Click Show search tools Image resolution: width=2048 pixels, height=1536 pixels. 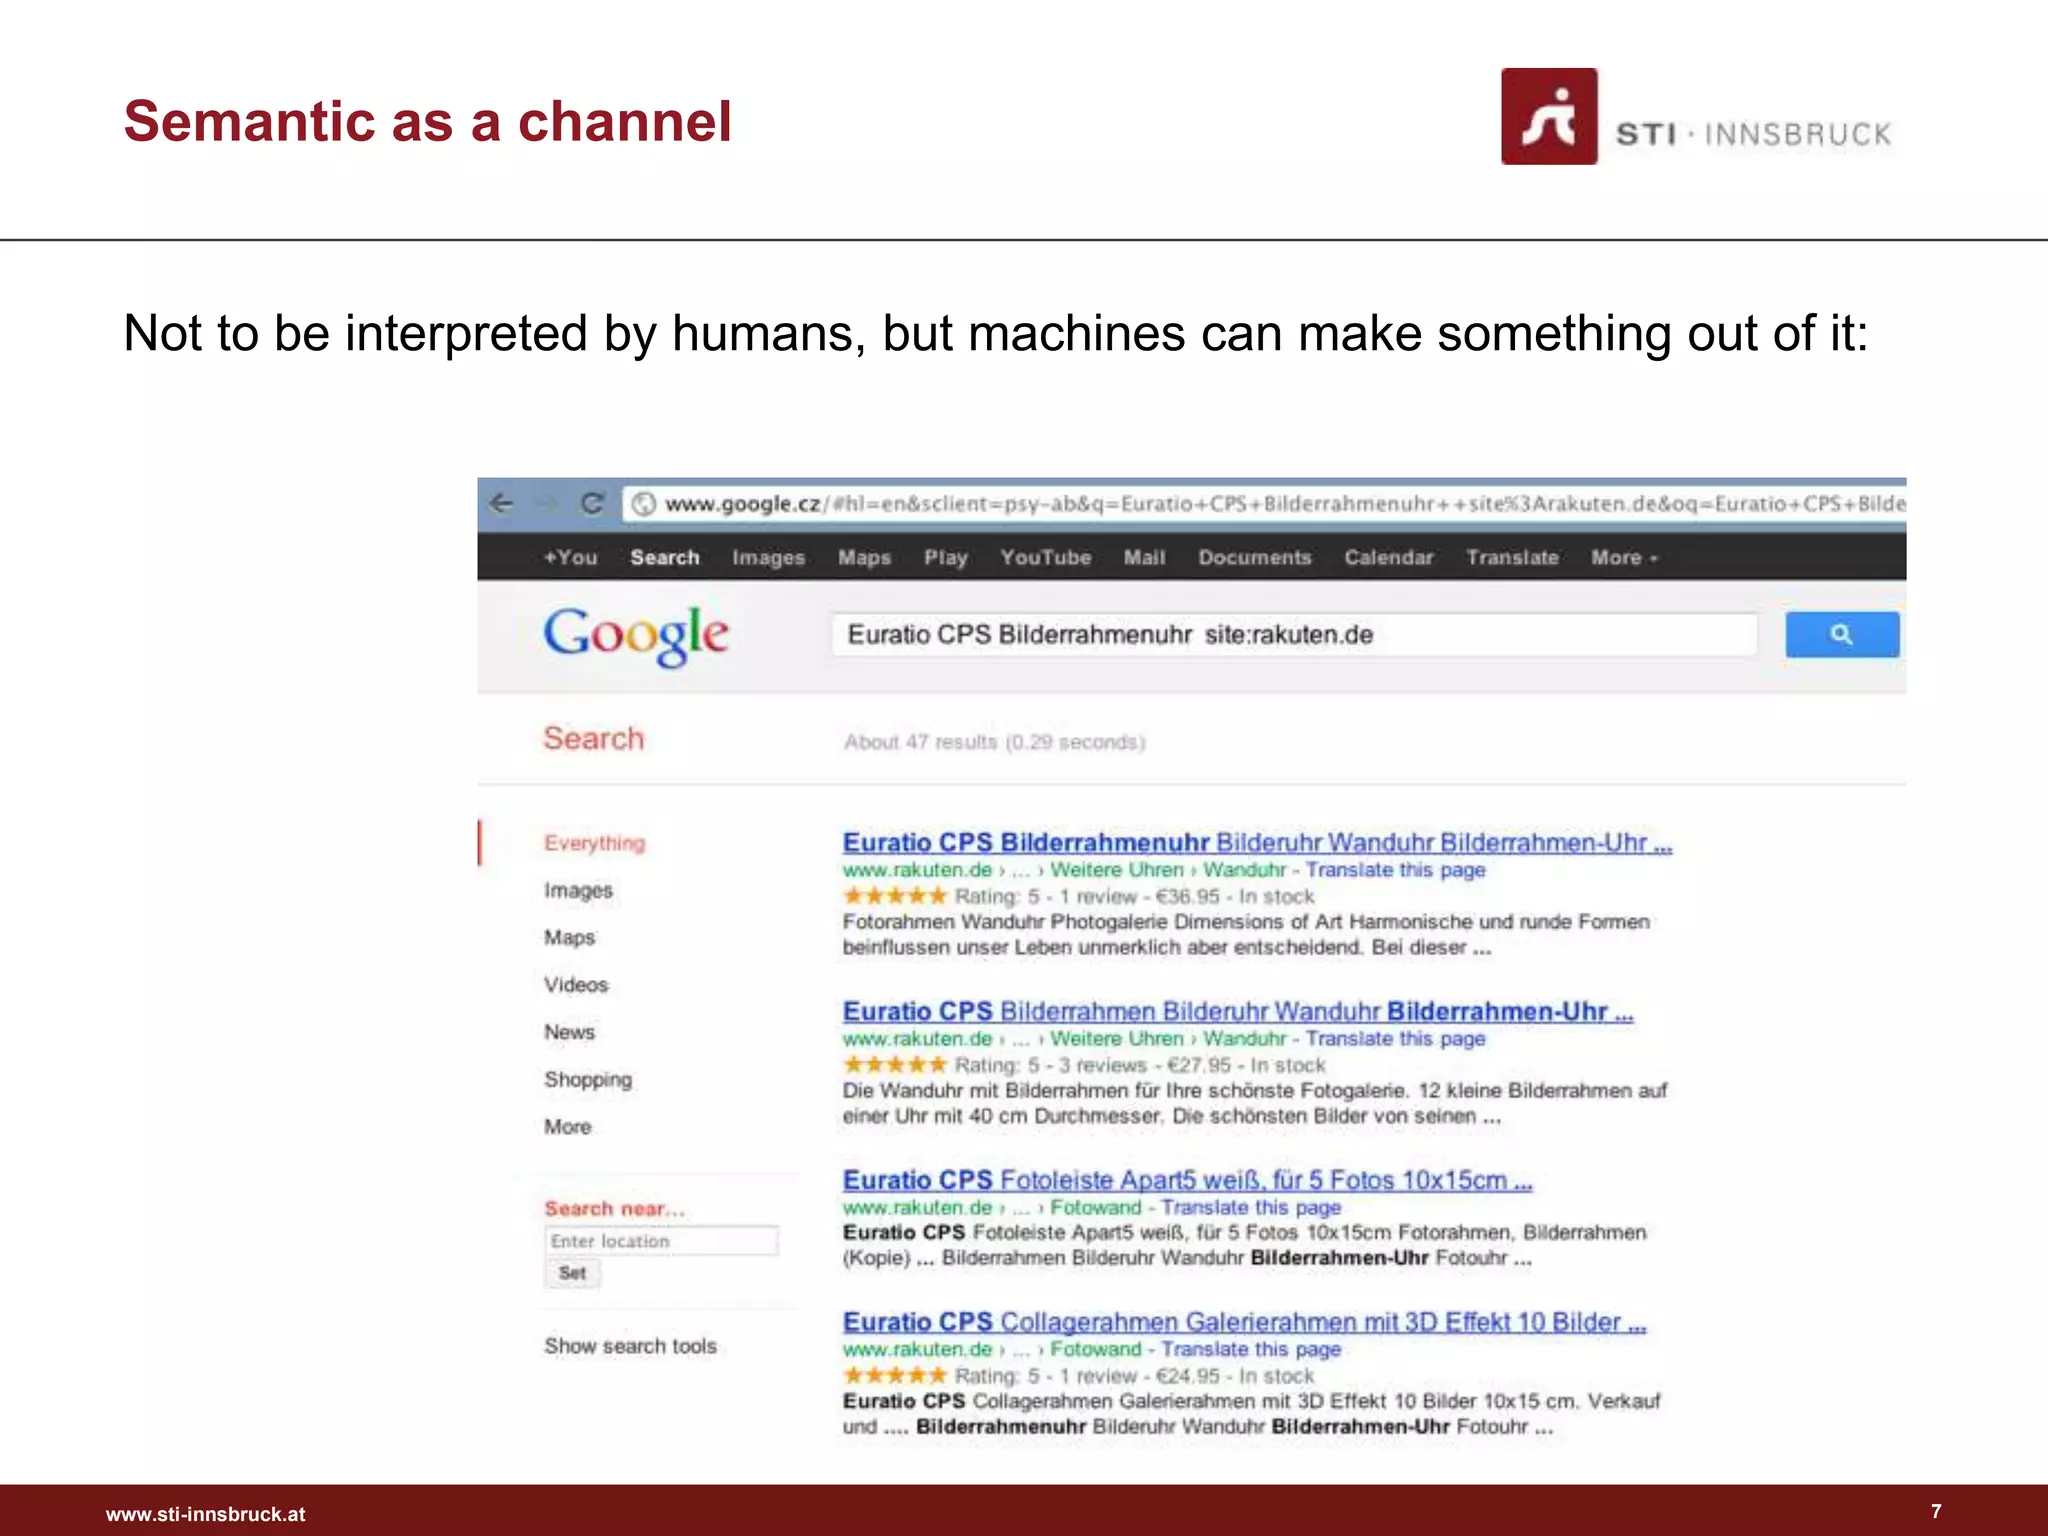[x=630, y=1346]
